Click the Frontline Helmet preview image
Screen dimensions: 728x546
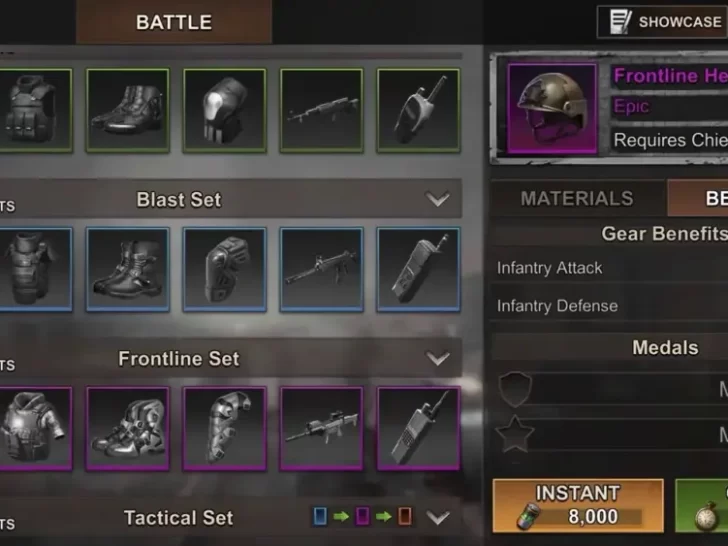(552, 109)
